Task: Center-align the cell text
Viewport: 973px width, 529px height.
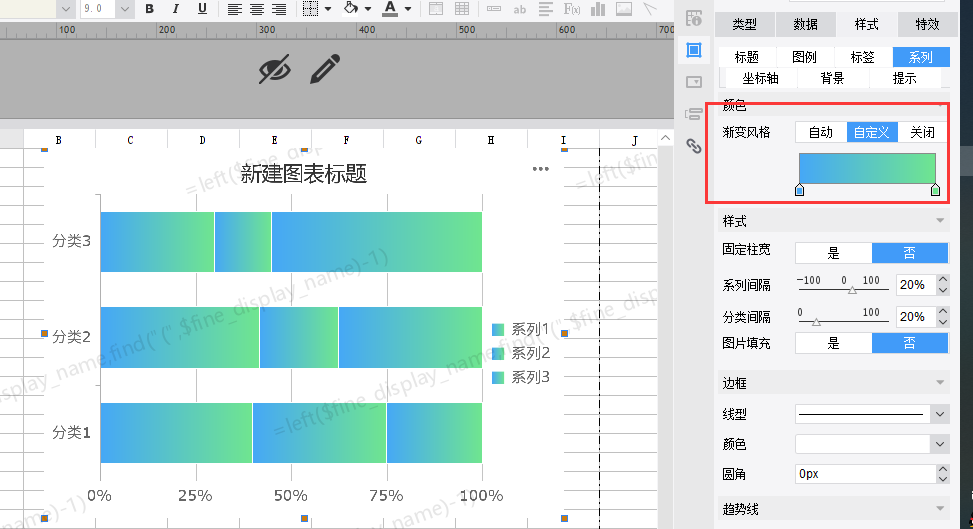Action: click(x=257, y=9)
